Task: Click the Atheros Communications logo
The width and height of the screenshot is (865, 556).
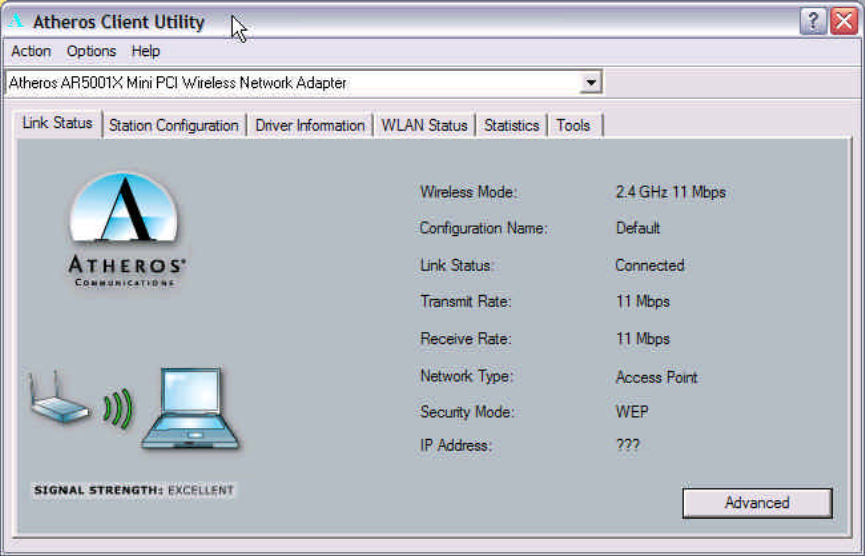Action: pos(126,229)
